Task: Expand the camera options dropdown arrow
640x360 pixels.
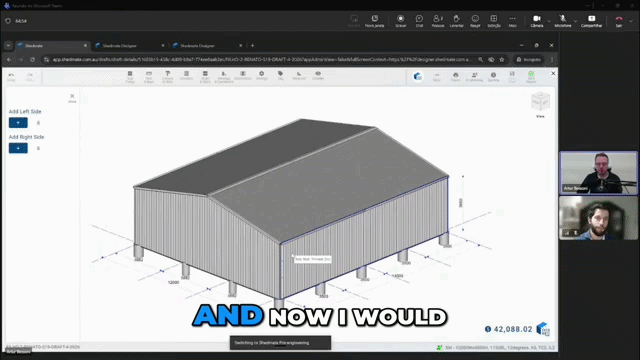Action: pos(549,21)
